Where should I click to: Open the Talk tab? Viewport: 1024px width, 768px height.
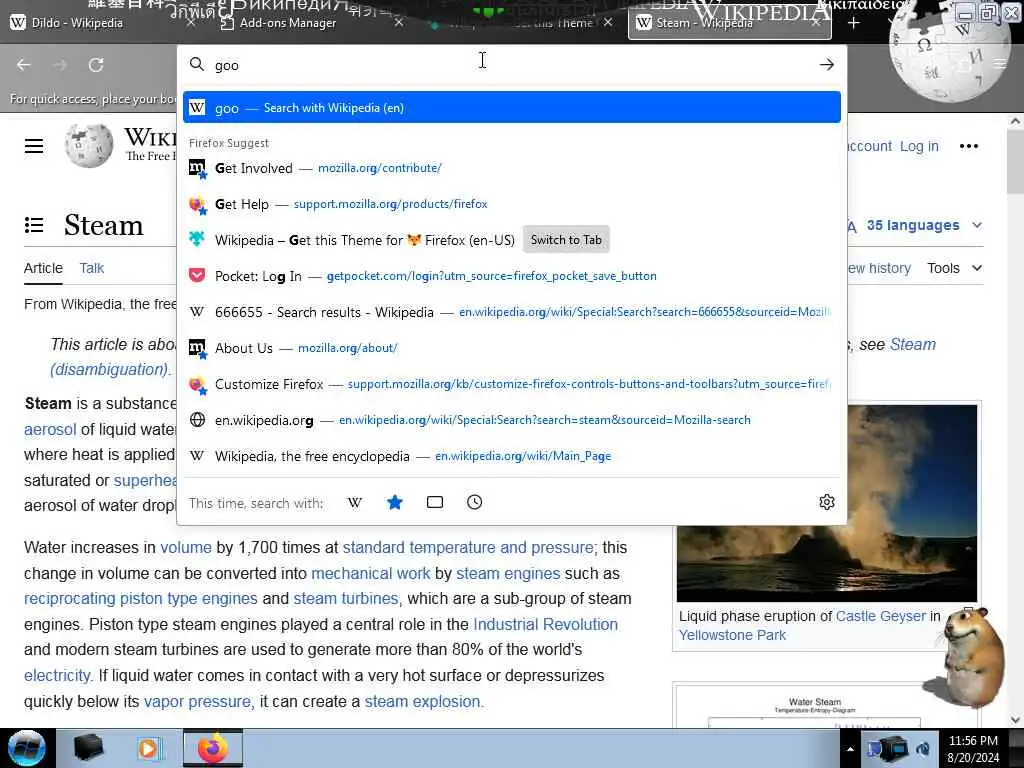(x=91, y=268)
